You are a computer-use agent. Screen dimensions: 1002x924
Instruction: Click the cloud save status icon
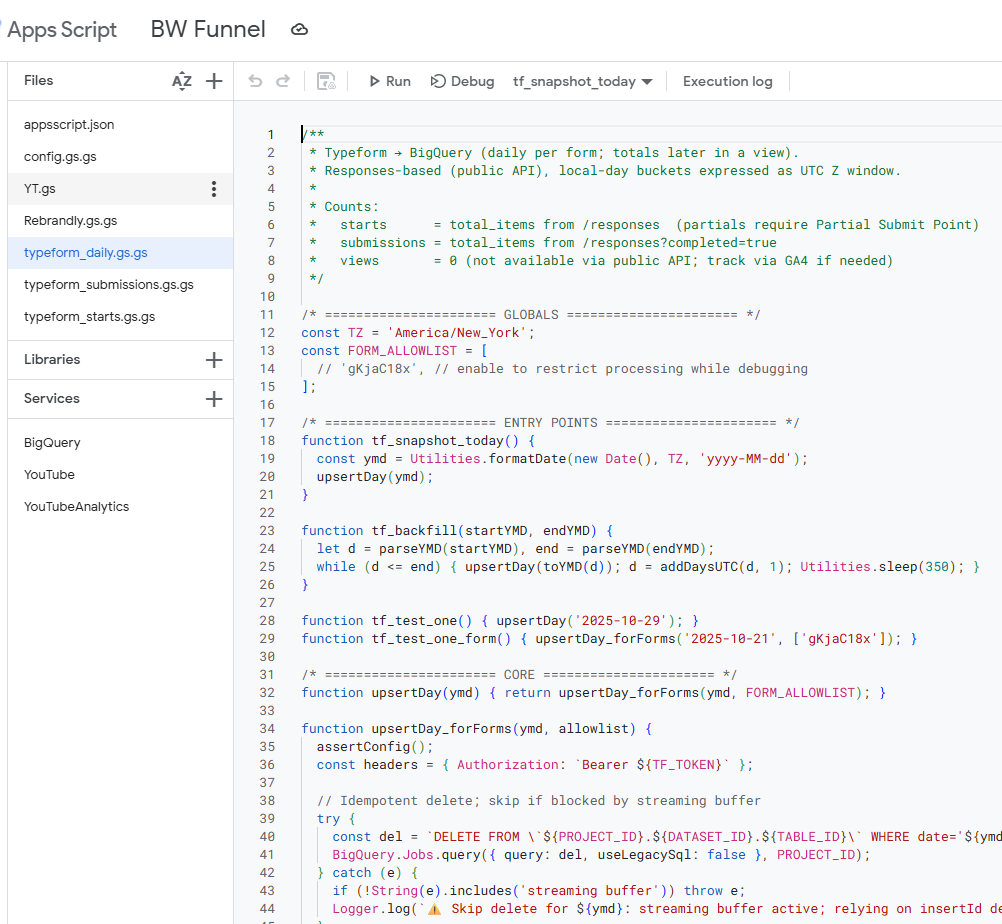point(300,29)
